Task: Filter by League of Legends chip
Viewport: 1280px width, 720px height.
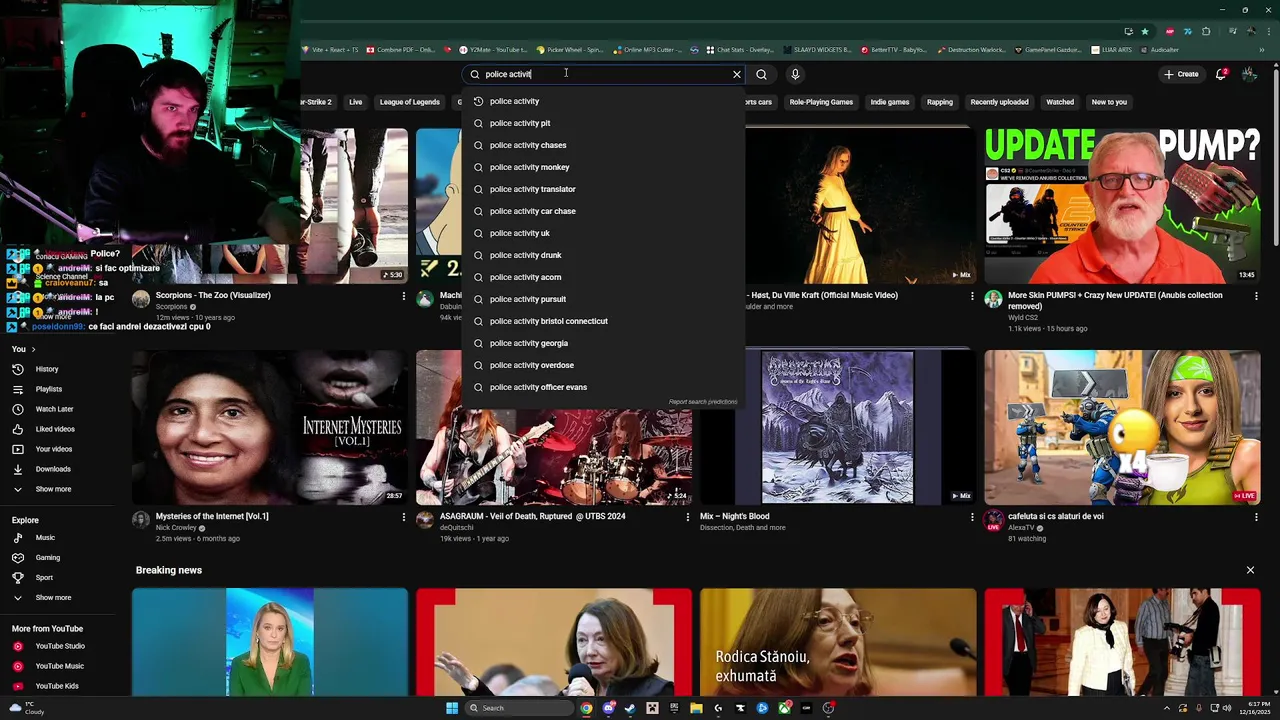Action: click(x=409, y=102)
